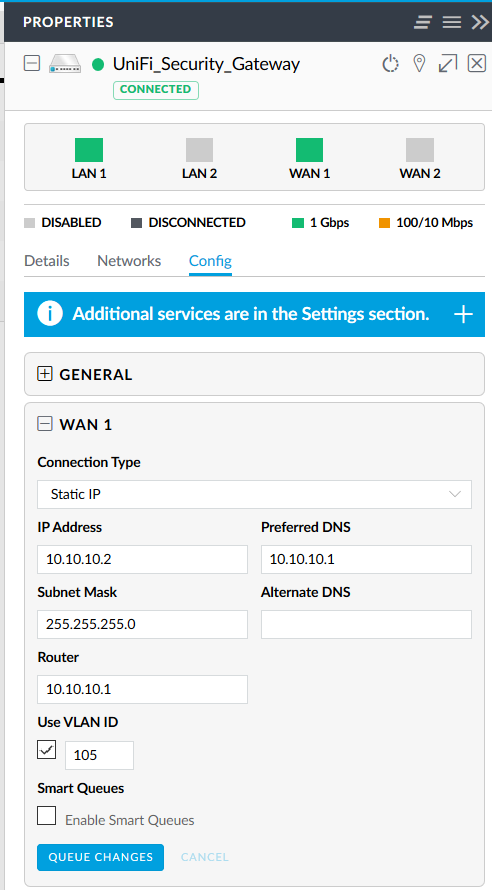Image resolution: width=492 pixels, height=890 pixels.
Task: Click the 1 Gbps green legend swatch
Action: (298, 223)
